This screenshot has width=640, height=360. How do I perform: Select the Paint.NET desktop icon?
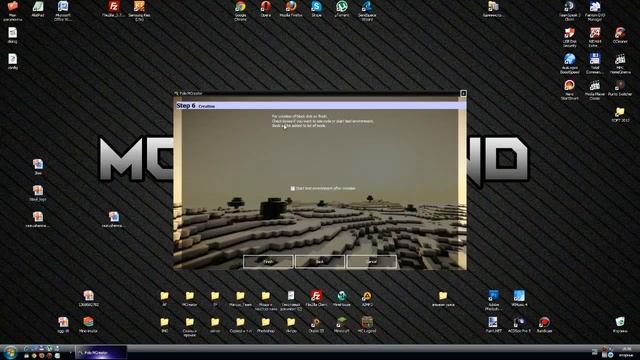[x=493, y=325]
